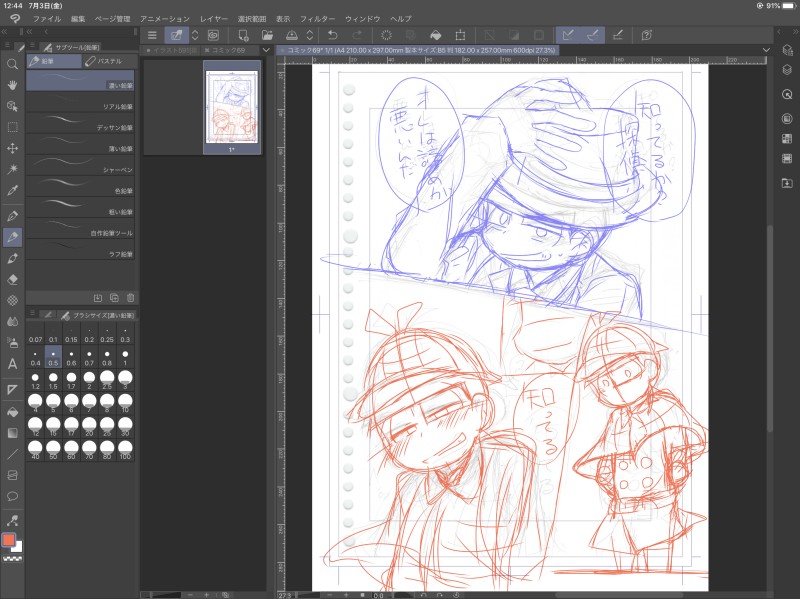Click the delete sub tool trash icon
Screen dimensions: 800x599
click(x=130, y=298)
